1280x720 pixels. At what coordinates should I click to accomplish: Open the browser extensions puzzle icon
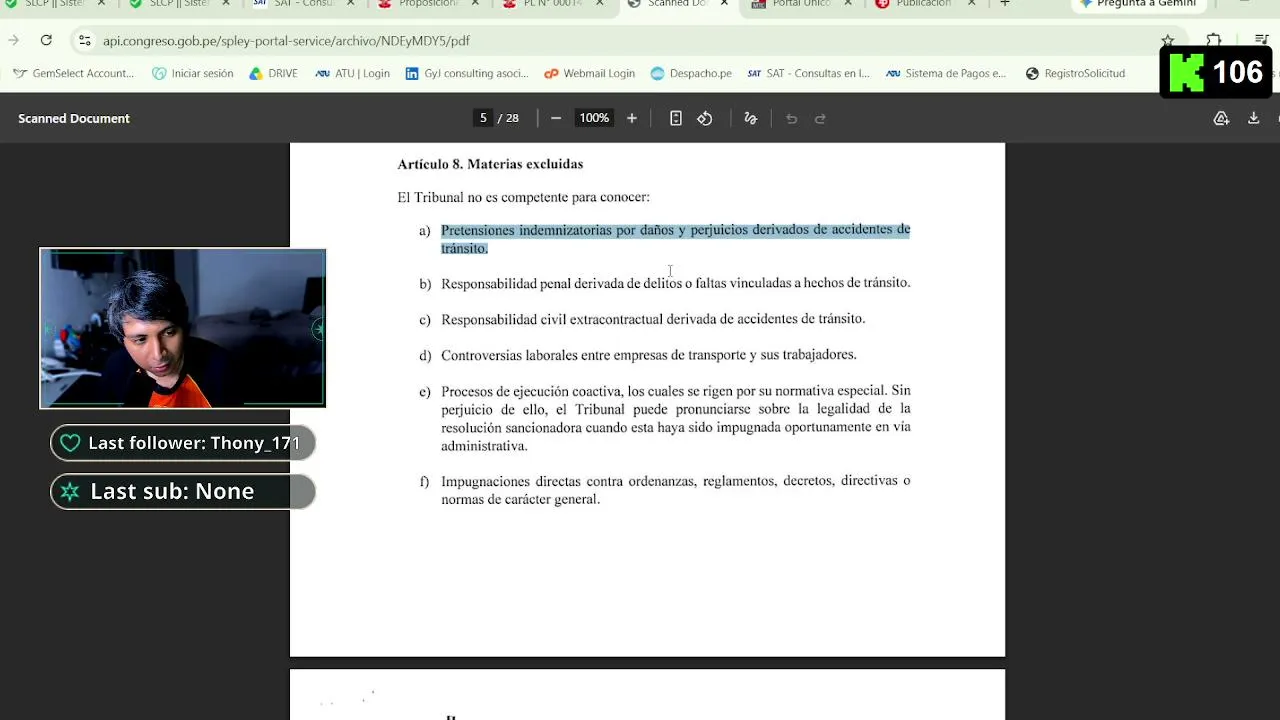coord(1213,40)
